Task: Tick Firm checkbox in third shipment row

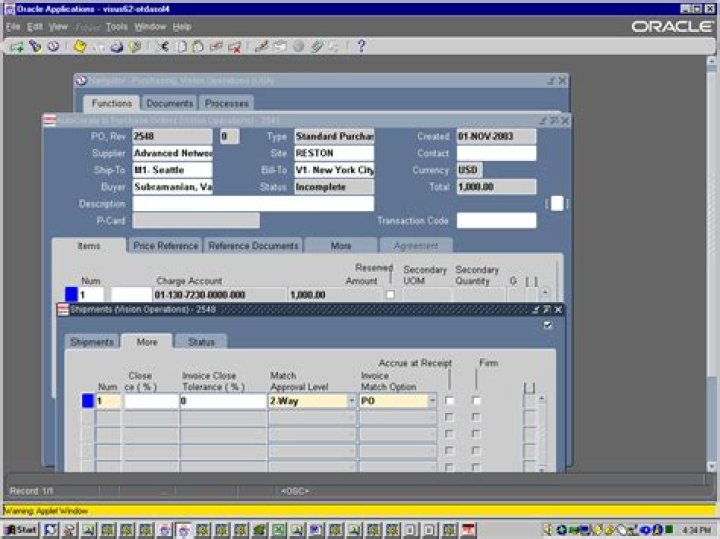Action: click(477, 434)
